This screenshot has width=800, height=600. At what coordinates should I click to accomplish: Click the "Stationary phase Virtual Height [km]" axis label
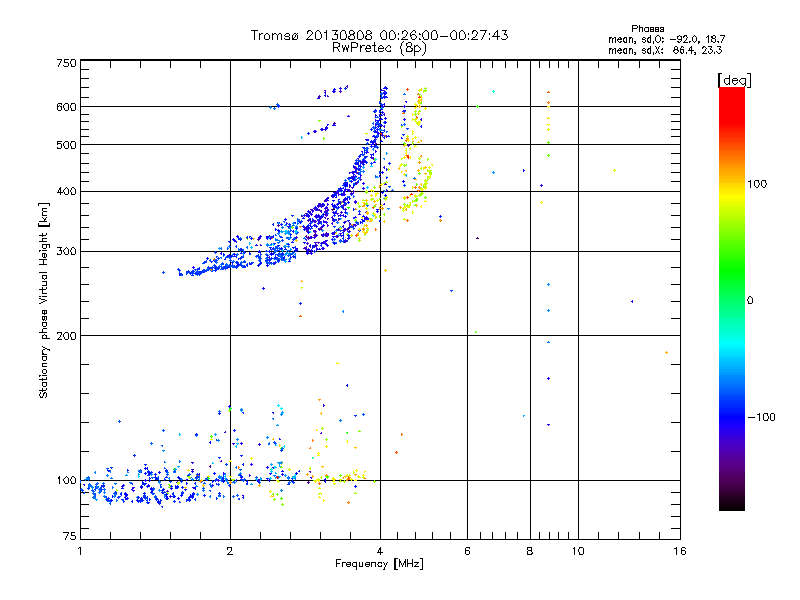pos(44,301)
